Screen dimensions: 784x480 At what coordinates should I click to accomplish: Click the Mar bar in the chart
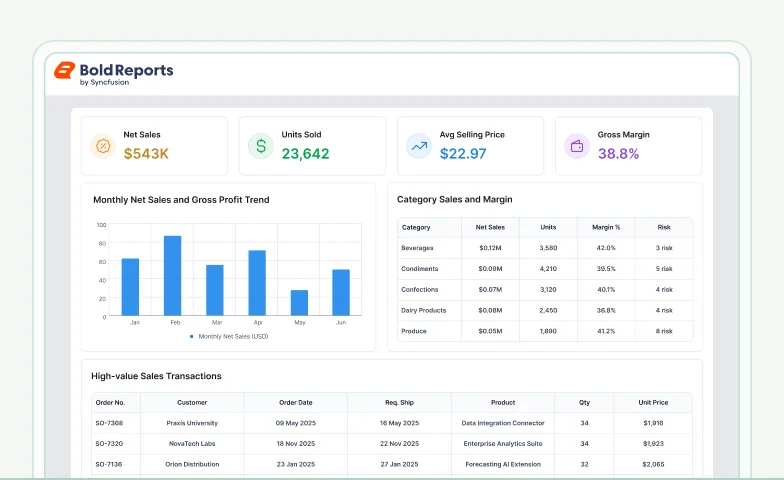click(x=215, y=290)
